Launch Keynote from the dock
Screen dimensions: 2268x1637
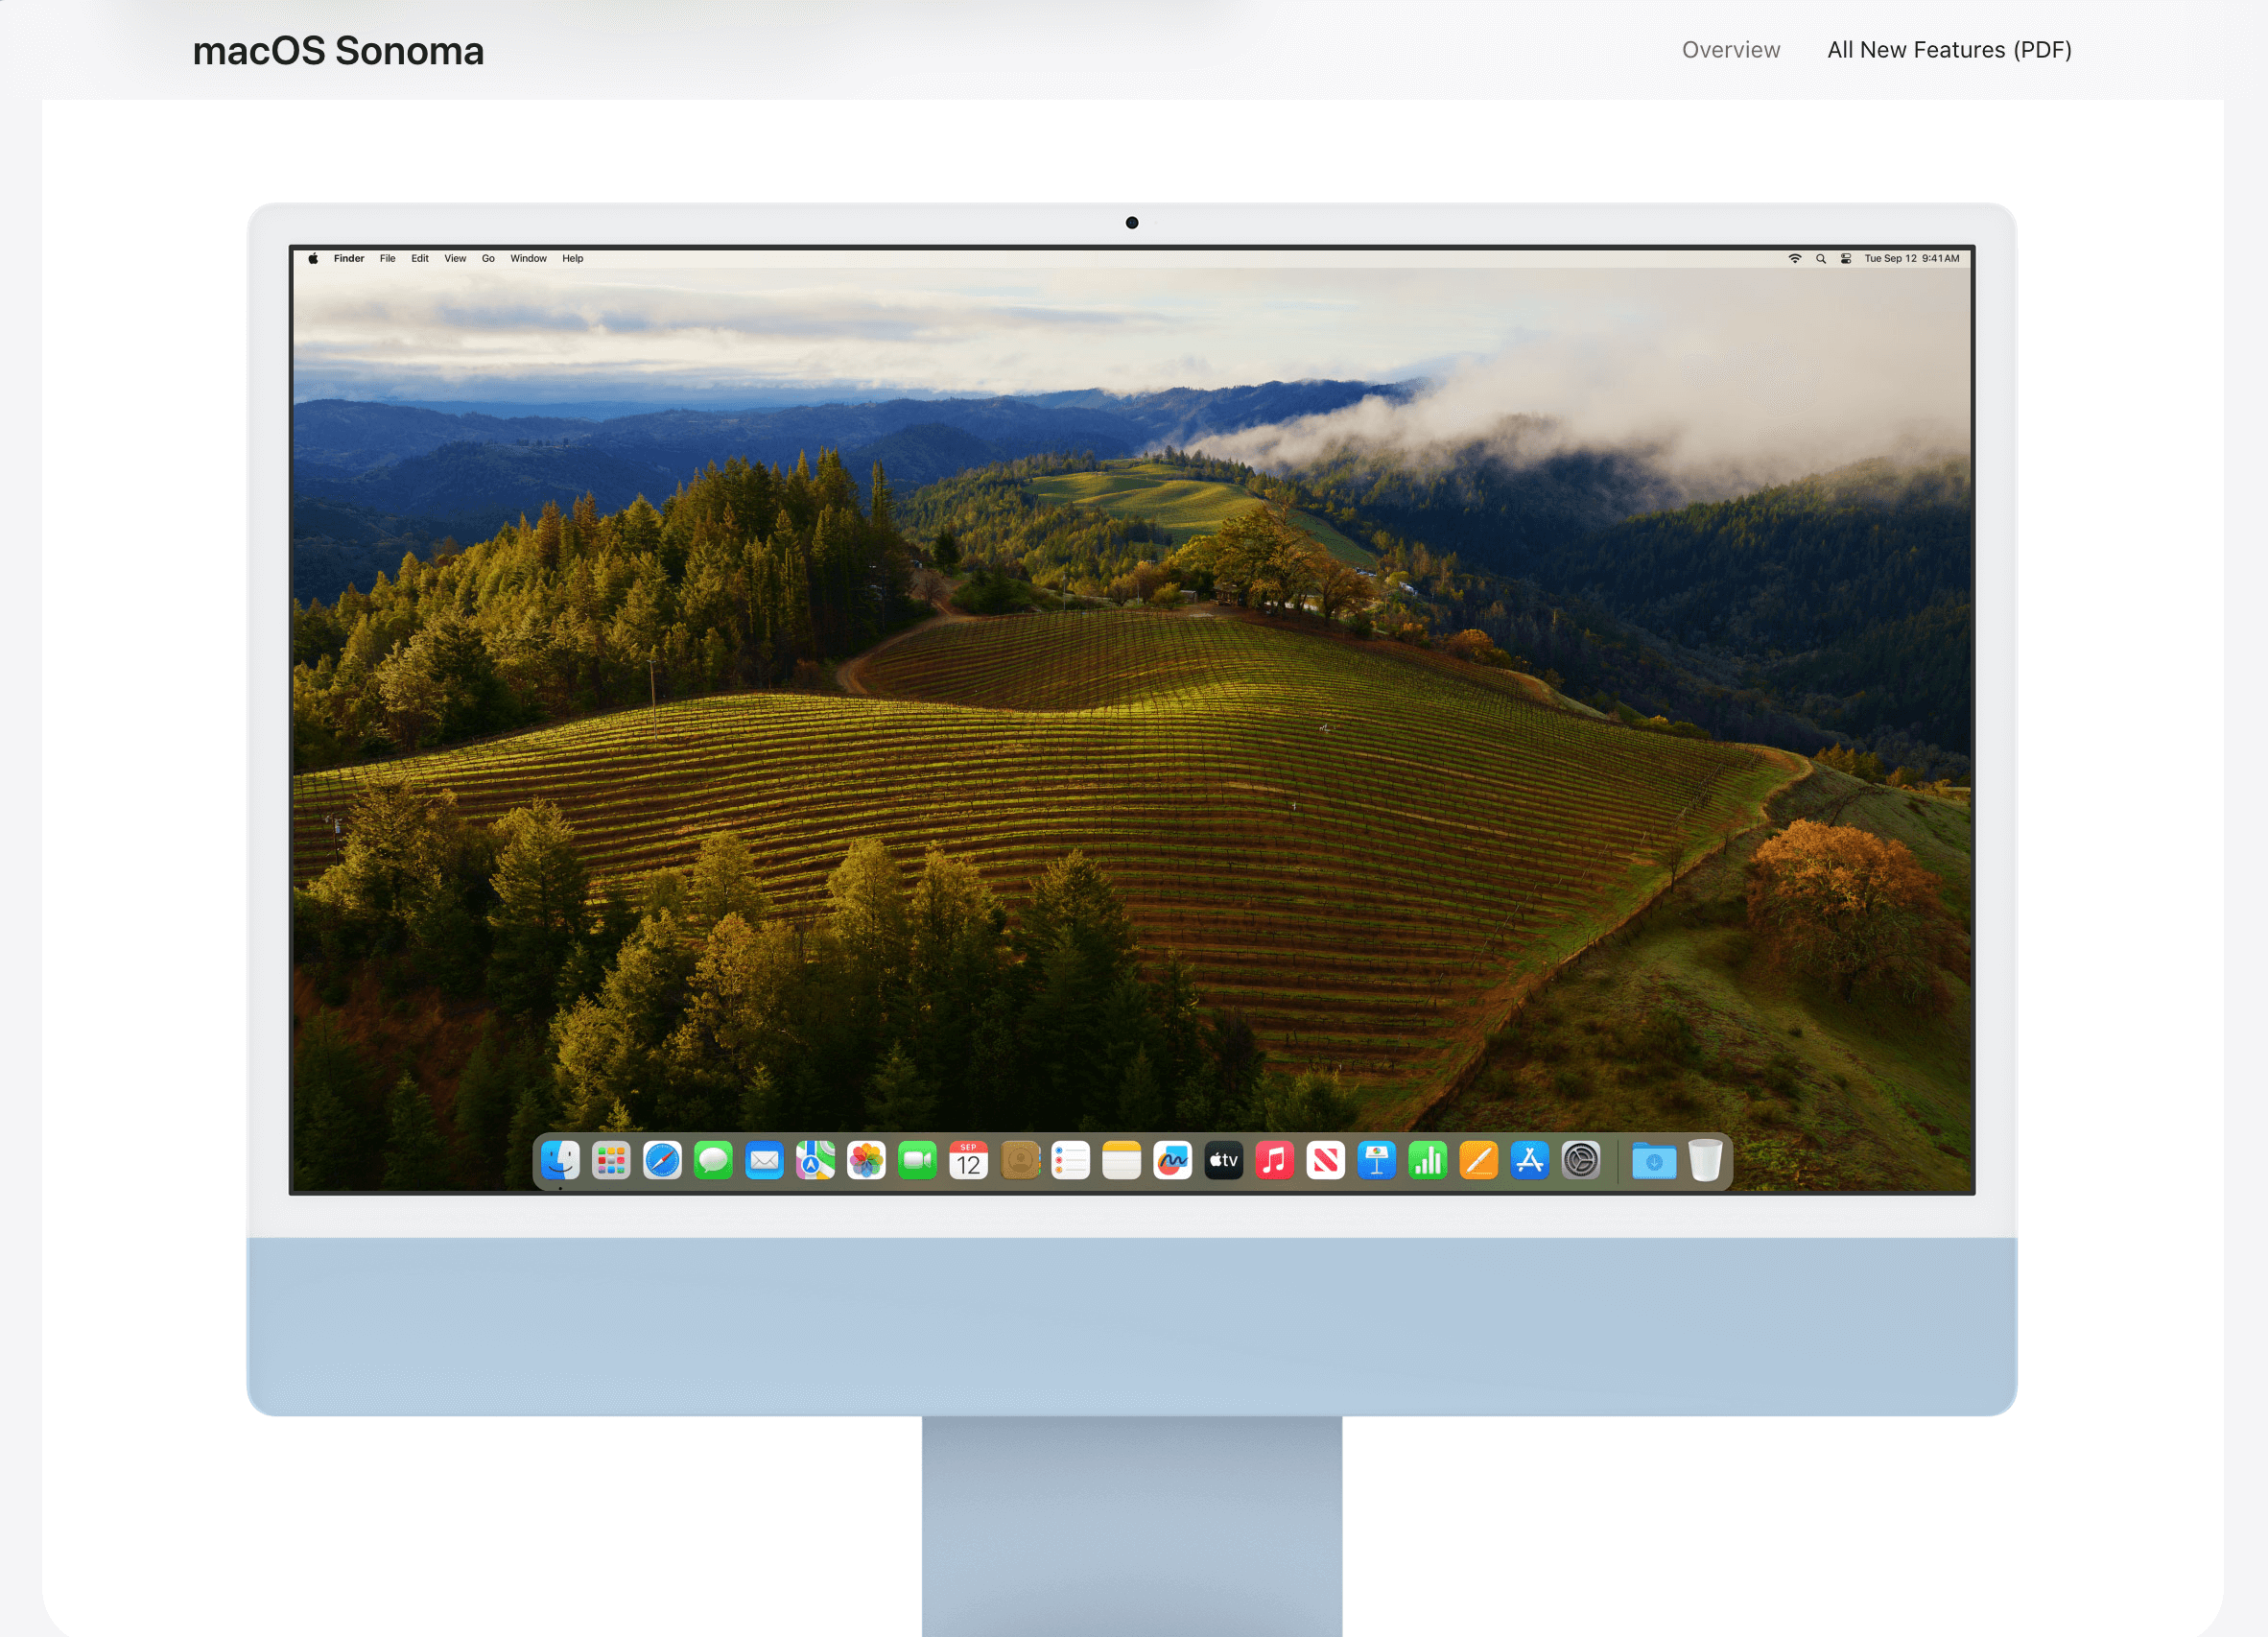1376,1161
